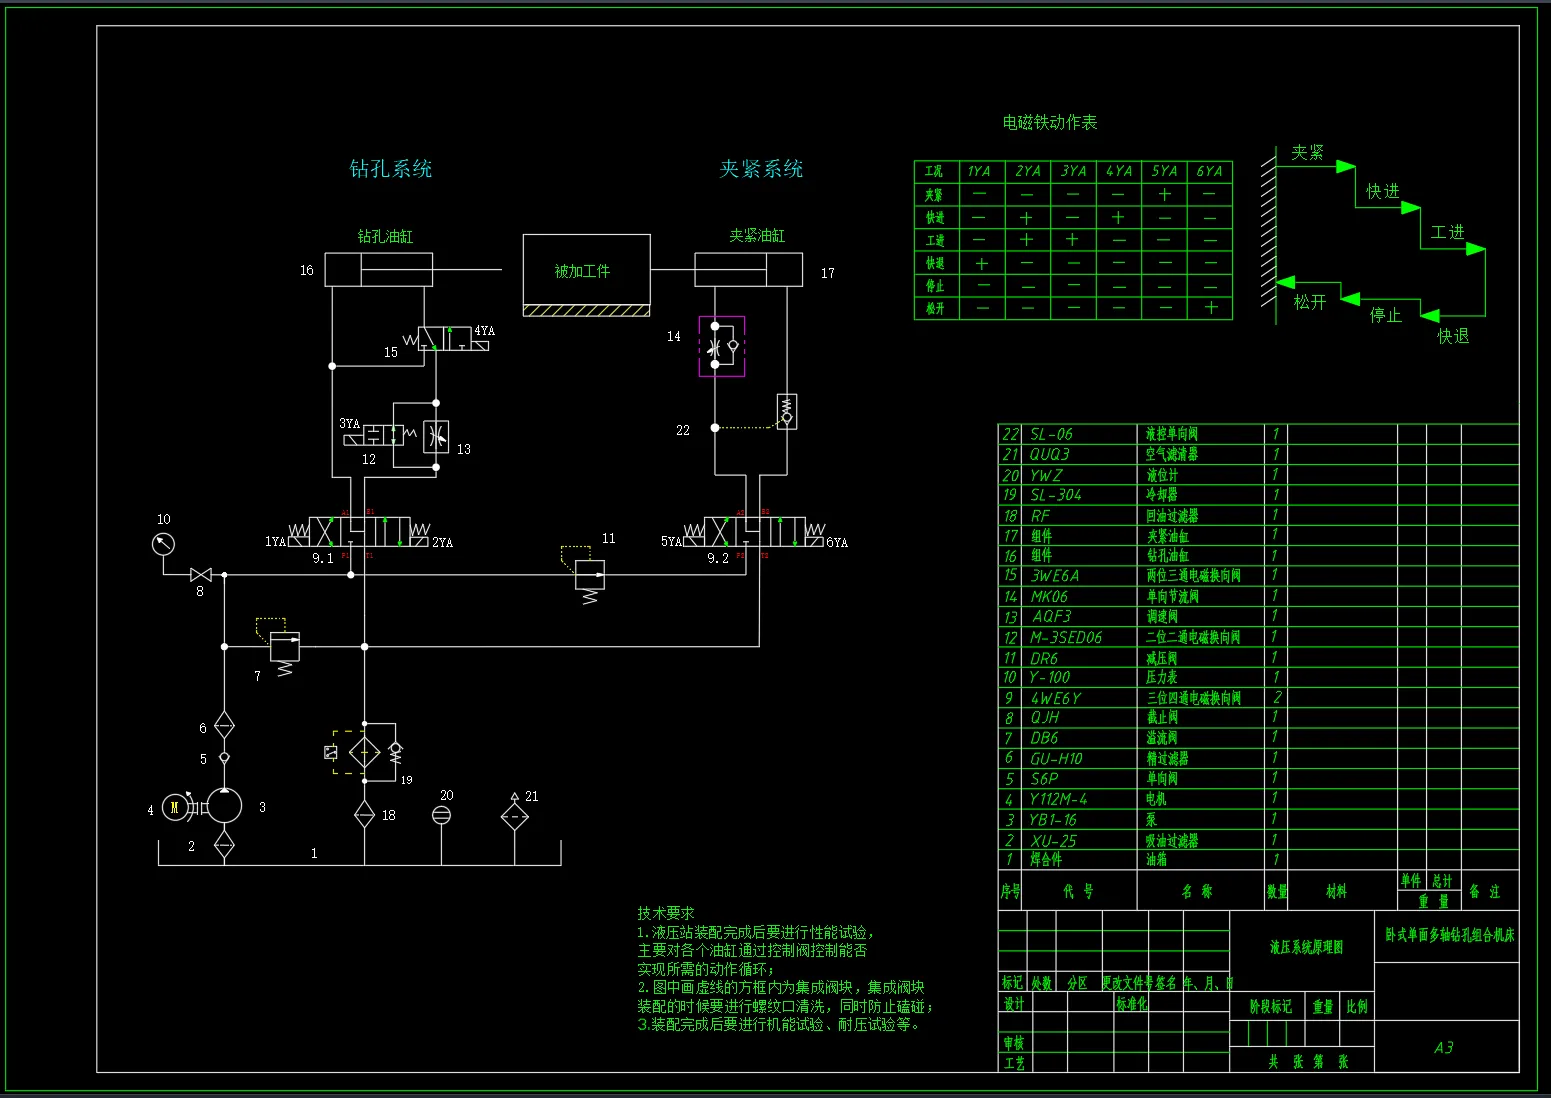Select the AQF3 code in the parts list
The height and width of the screenshot is (1098, 1551).
[1051, 617]
